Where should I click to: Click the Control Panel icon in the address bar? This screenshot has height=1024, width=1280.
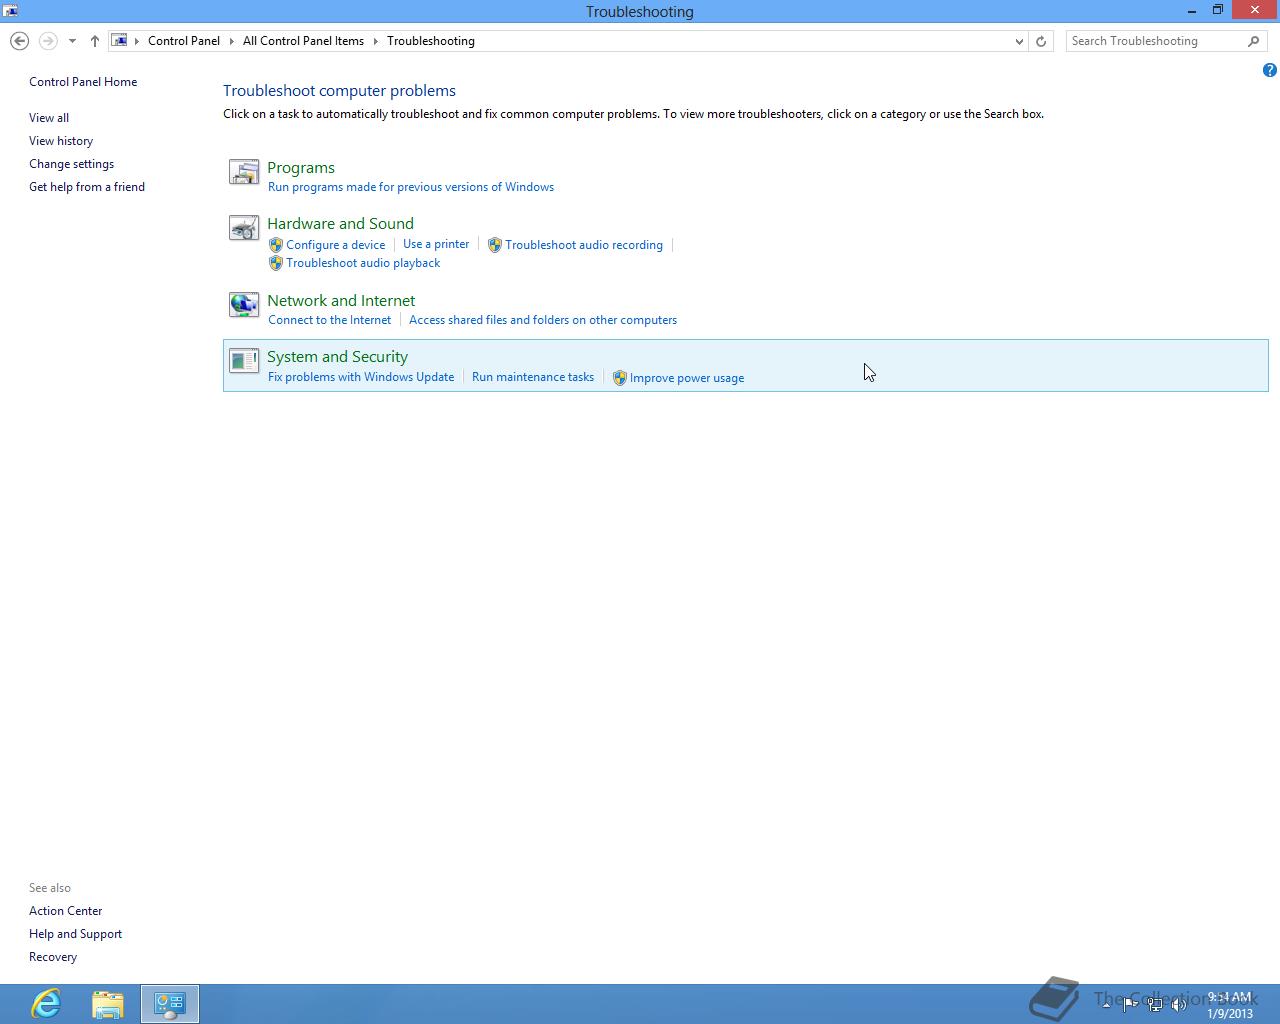[119, 41]
